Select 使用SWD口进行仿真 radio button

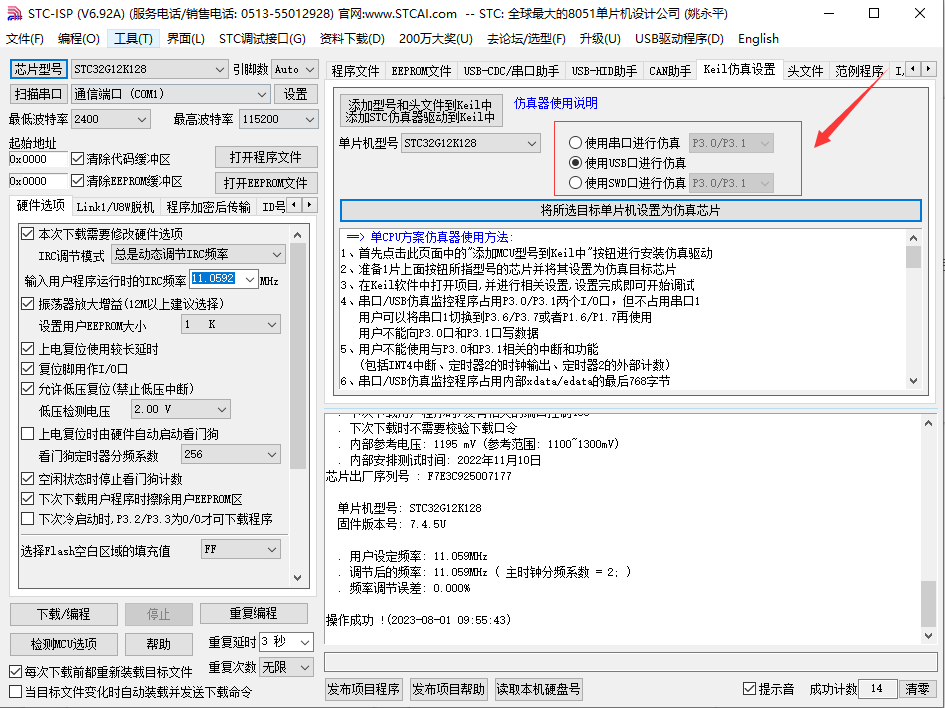[x=575, y=183]
